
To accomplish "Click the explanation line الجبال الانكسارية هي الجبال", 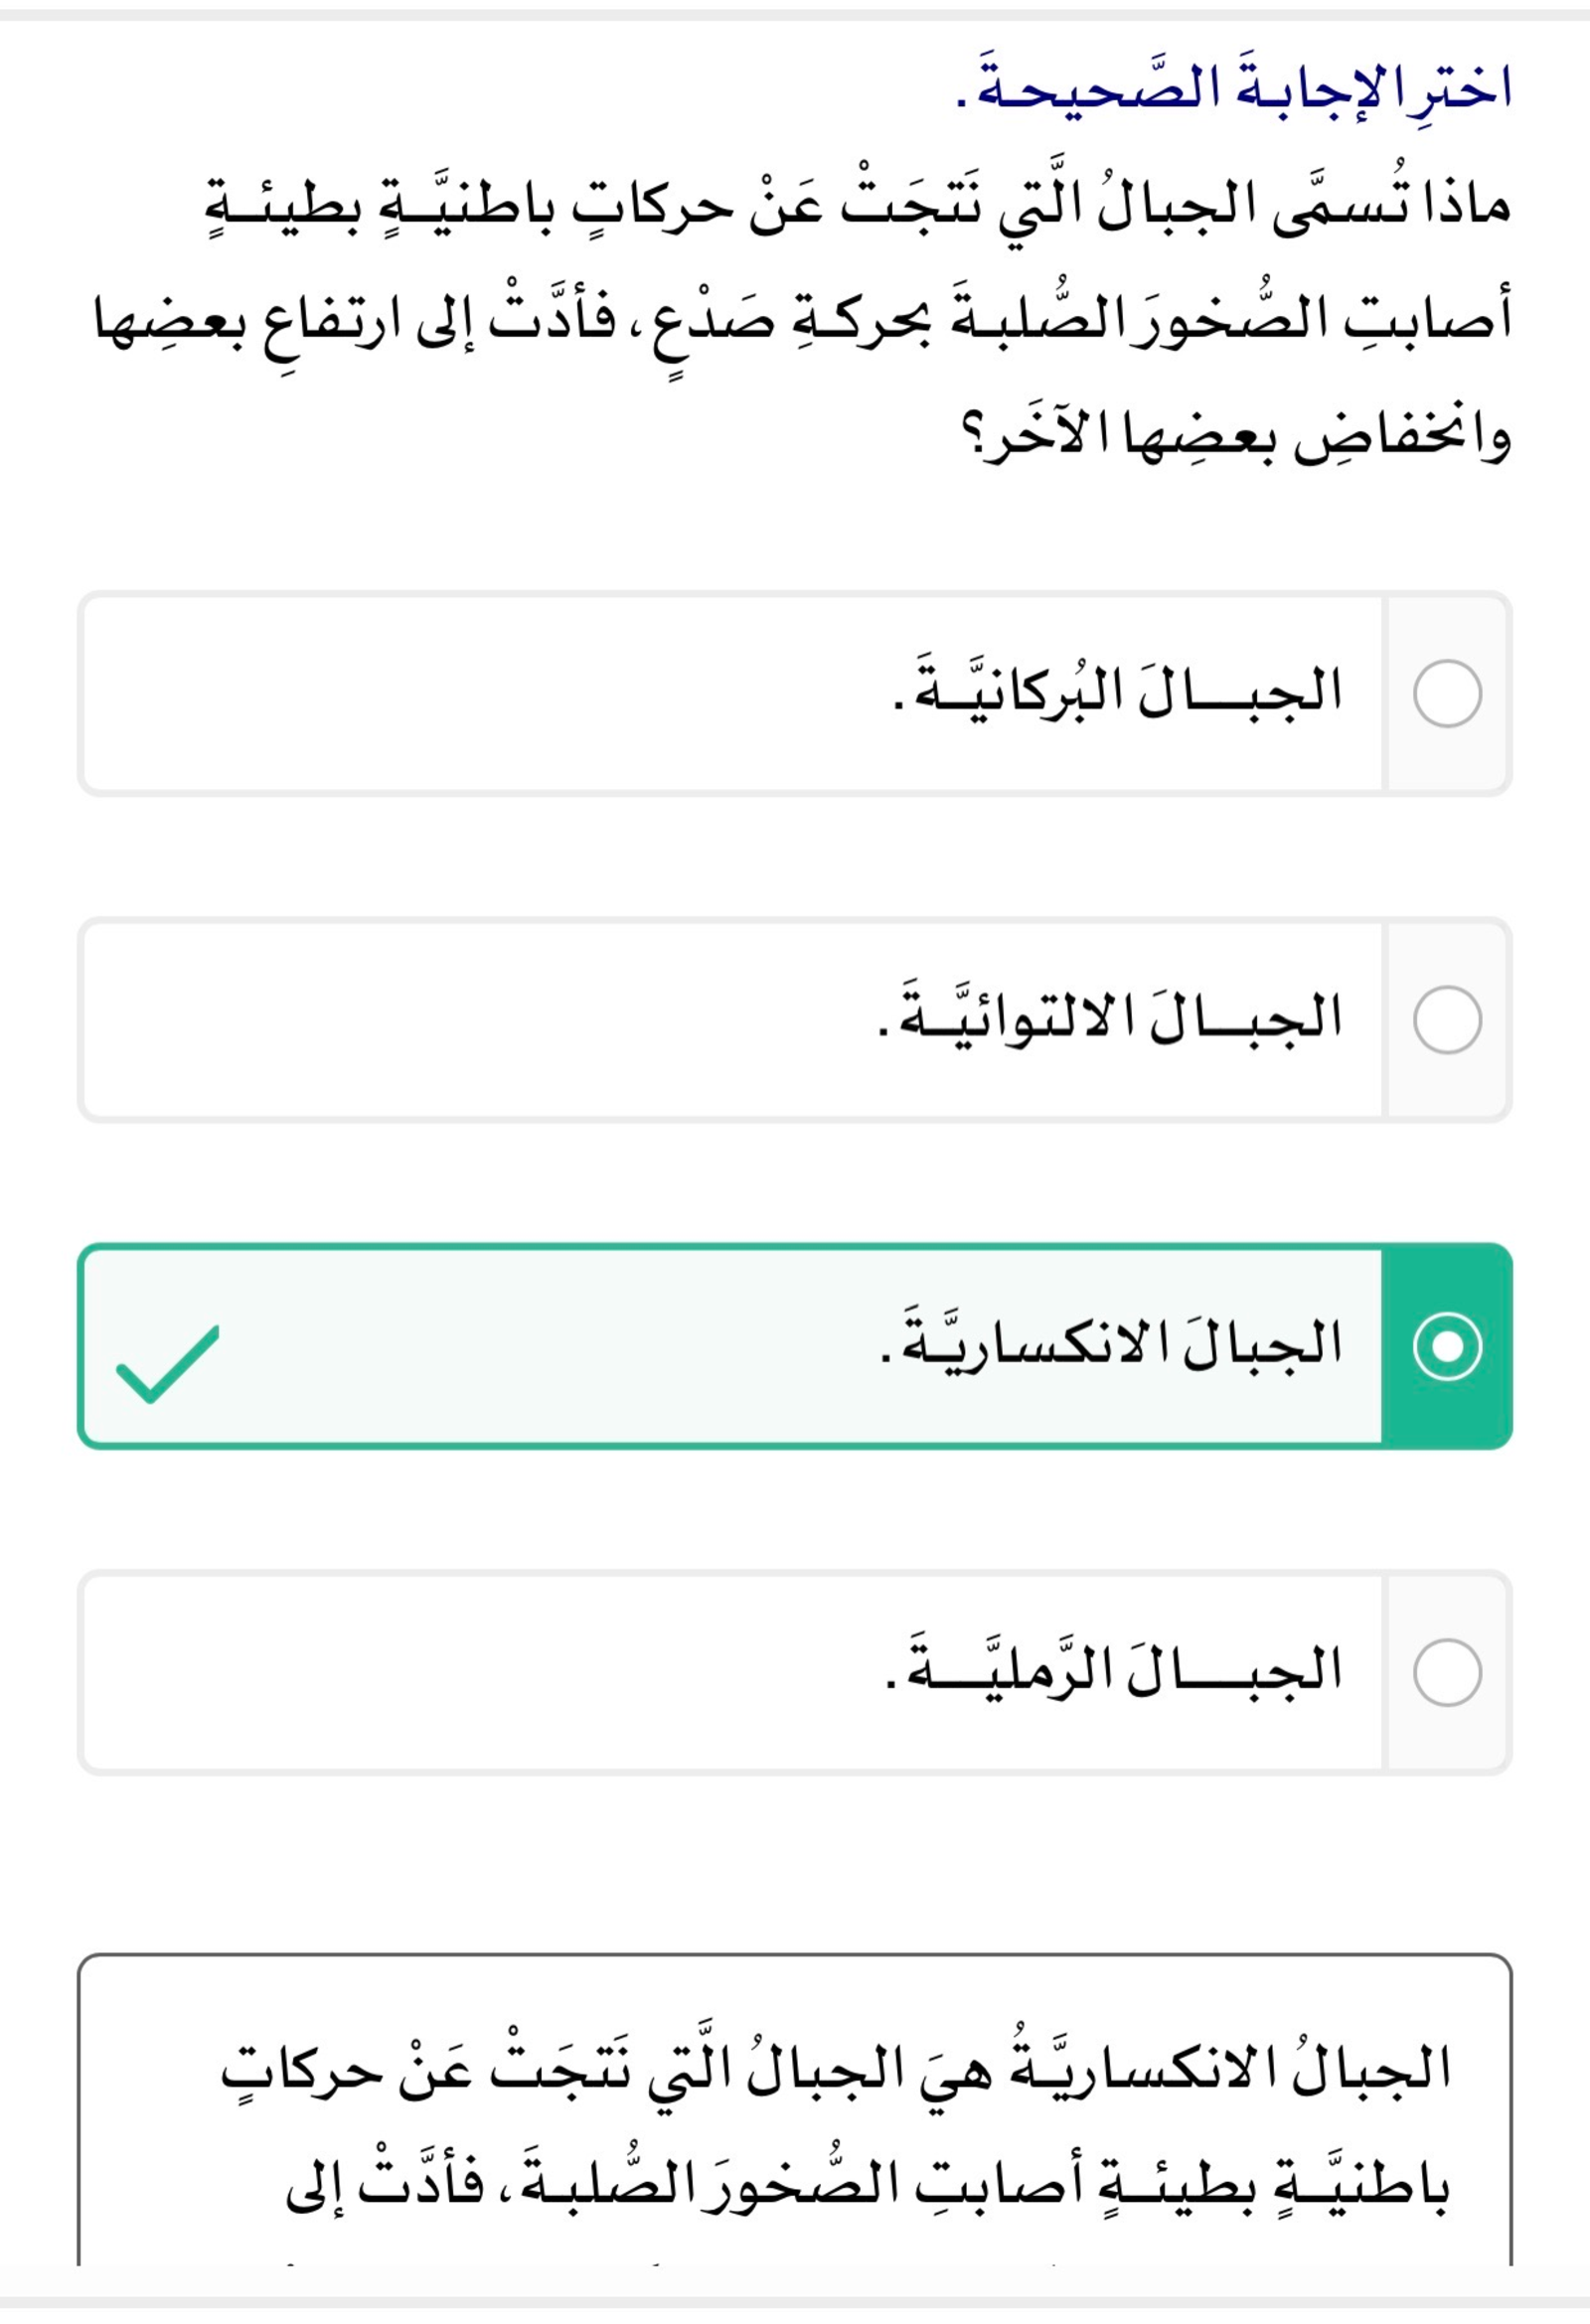I will pyautogui.click(x=836, y=2069).
